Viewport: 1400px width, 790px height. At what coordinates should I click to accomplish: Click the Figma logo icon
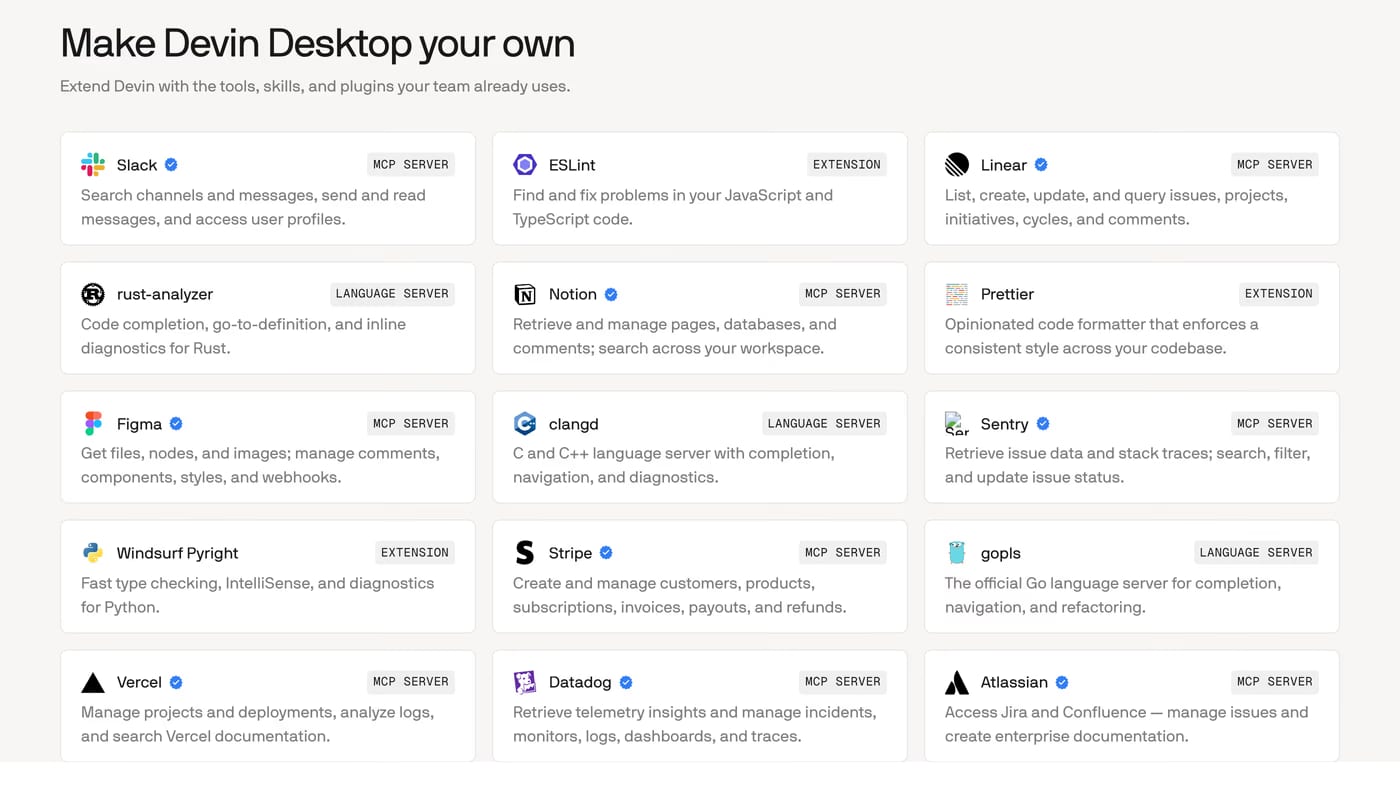click(x=93, y=424)
